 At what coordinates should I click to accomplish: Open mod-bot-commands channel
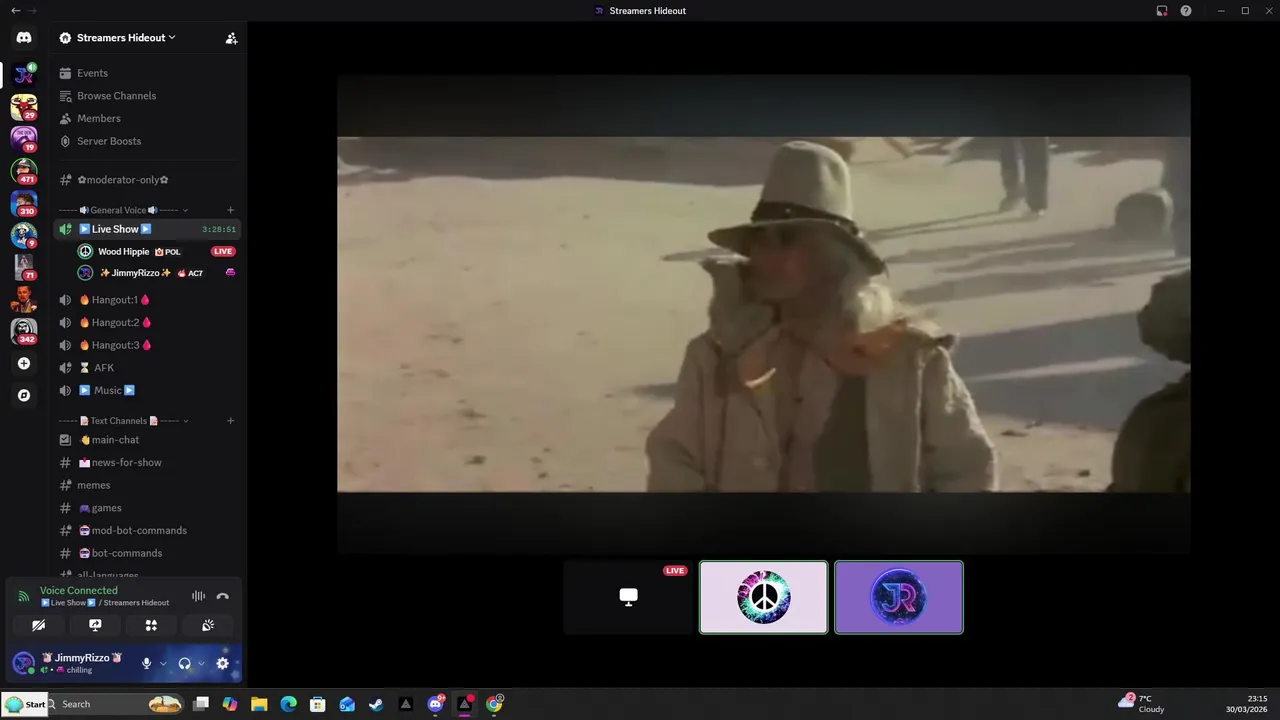pyautogui.click(x=147, y=530)
